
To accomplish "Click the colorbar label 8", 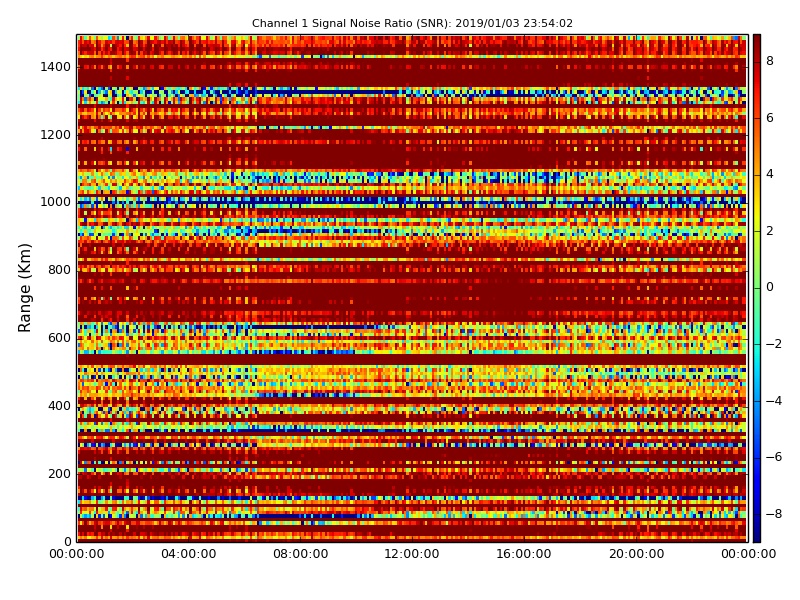I will [770, 61].
